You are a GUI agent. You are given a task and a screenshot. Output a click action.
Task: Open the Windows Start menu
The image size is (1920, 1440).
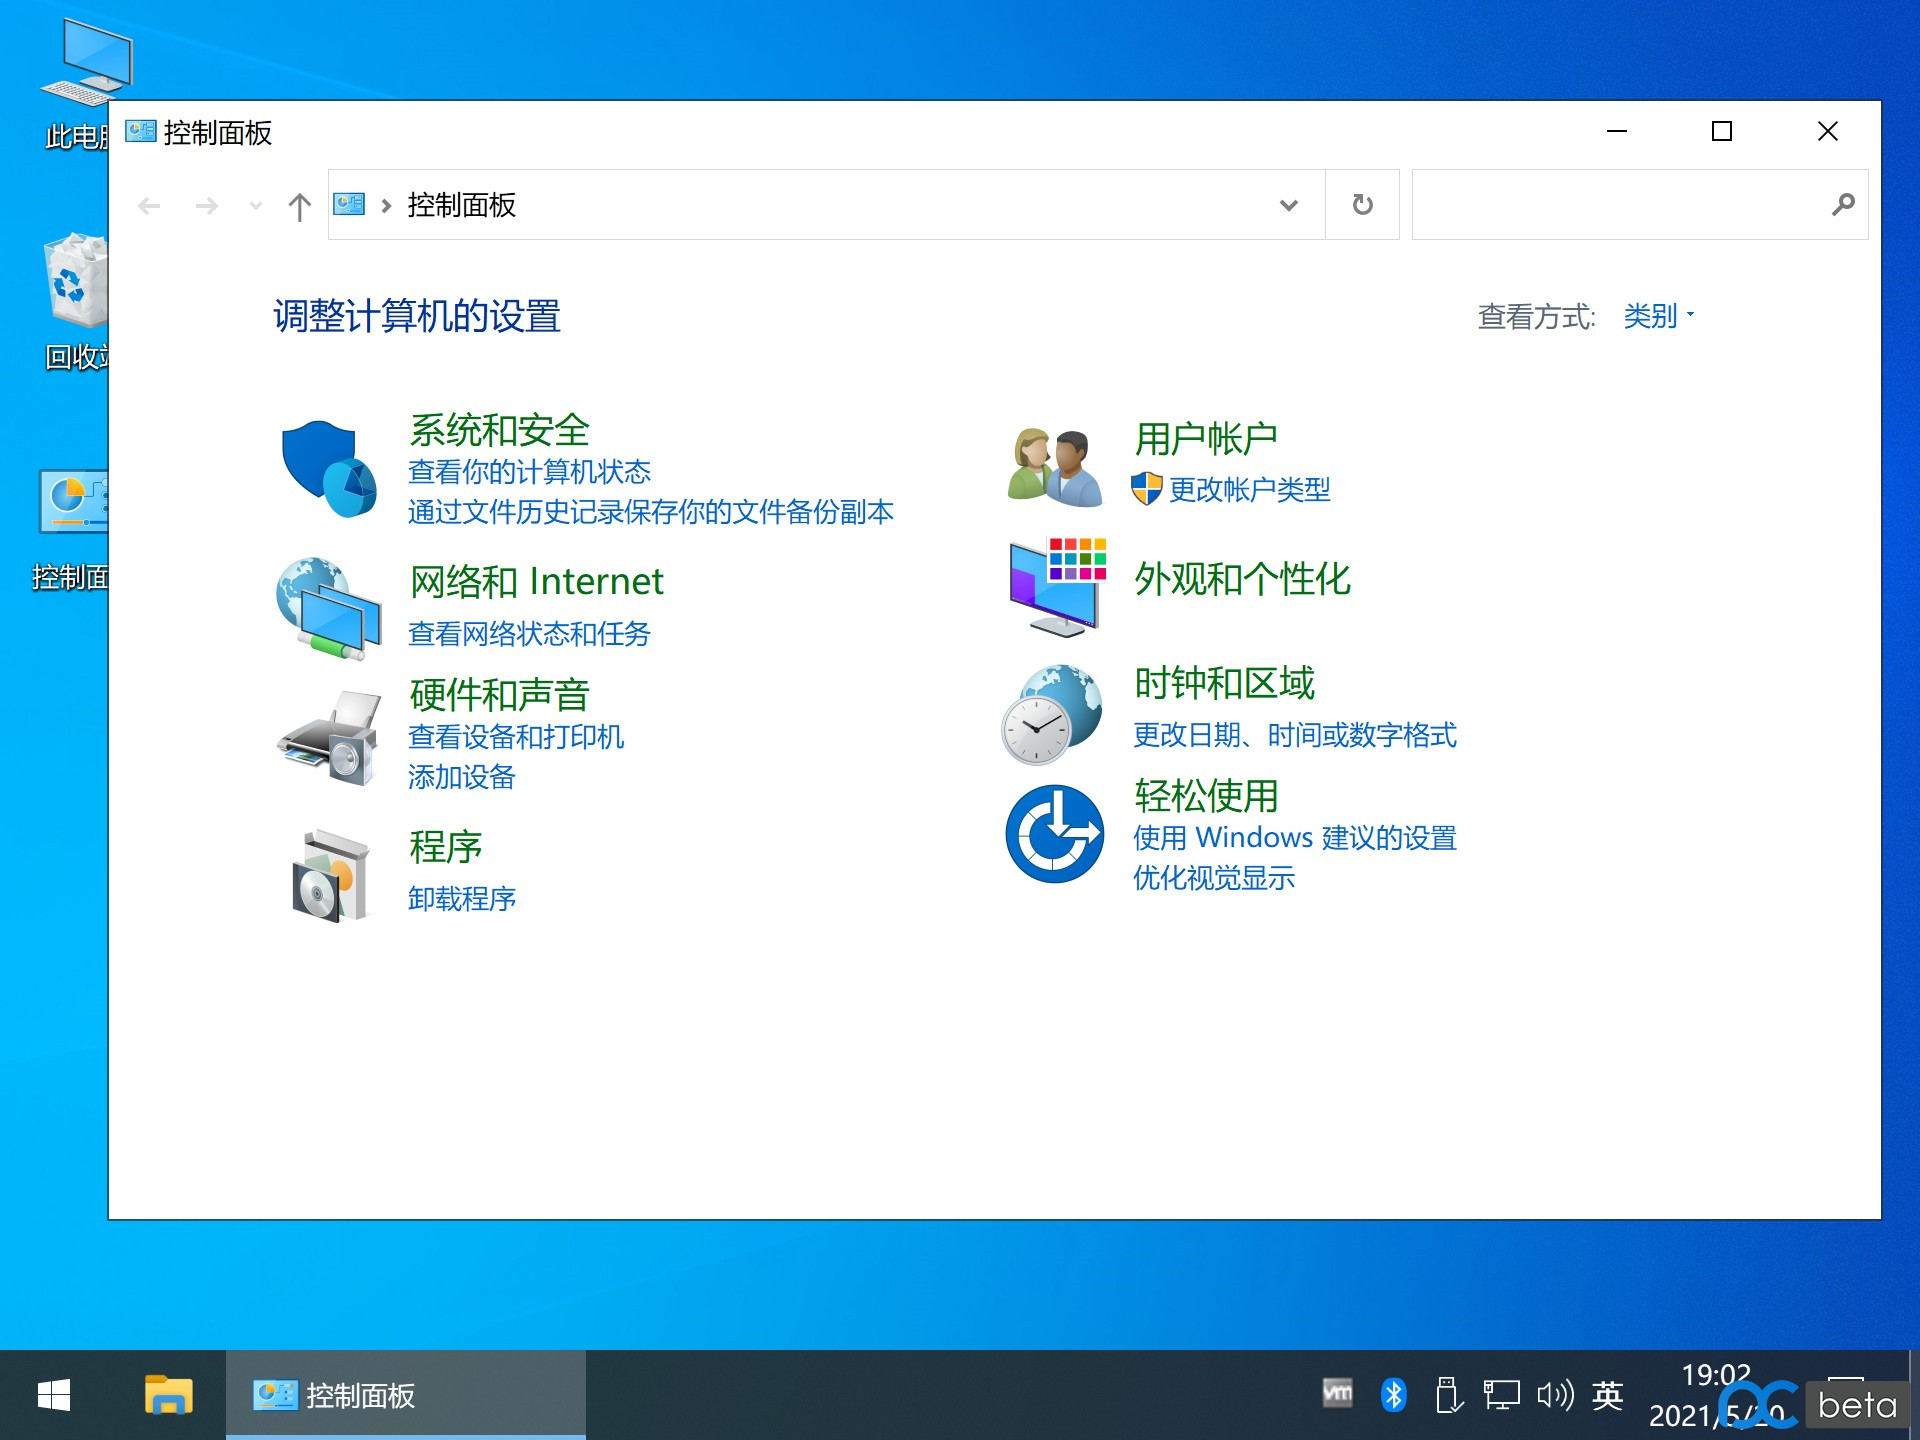pyautogui.click(x=54, y=1395)
